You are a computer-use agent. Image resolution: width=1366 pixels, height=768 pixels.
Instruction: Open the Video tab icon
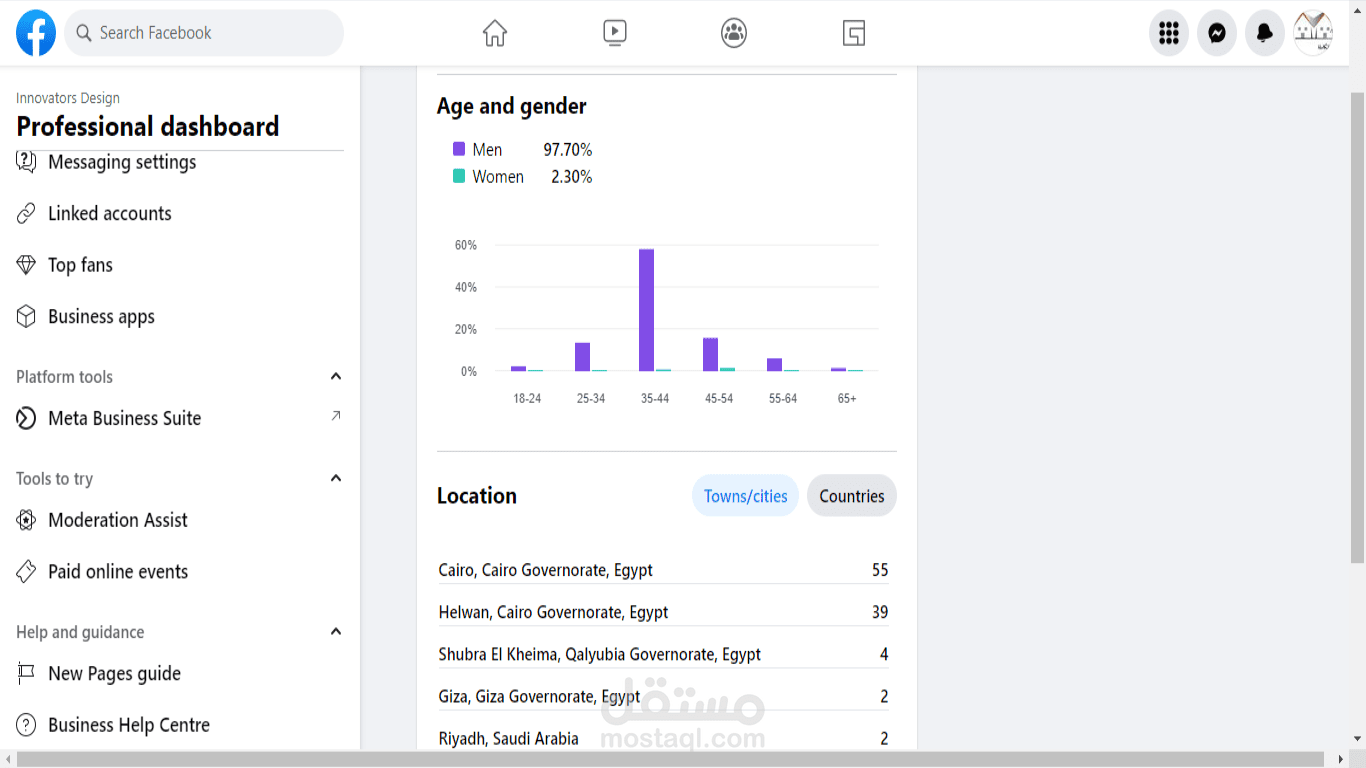(615, 33)
